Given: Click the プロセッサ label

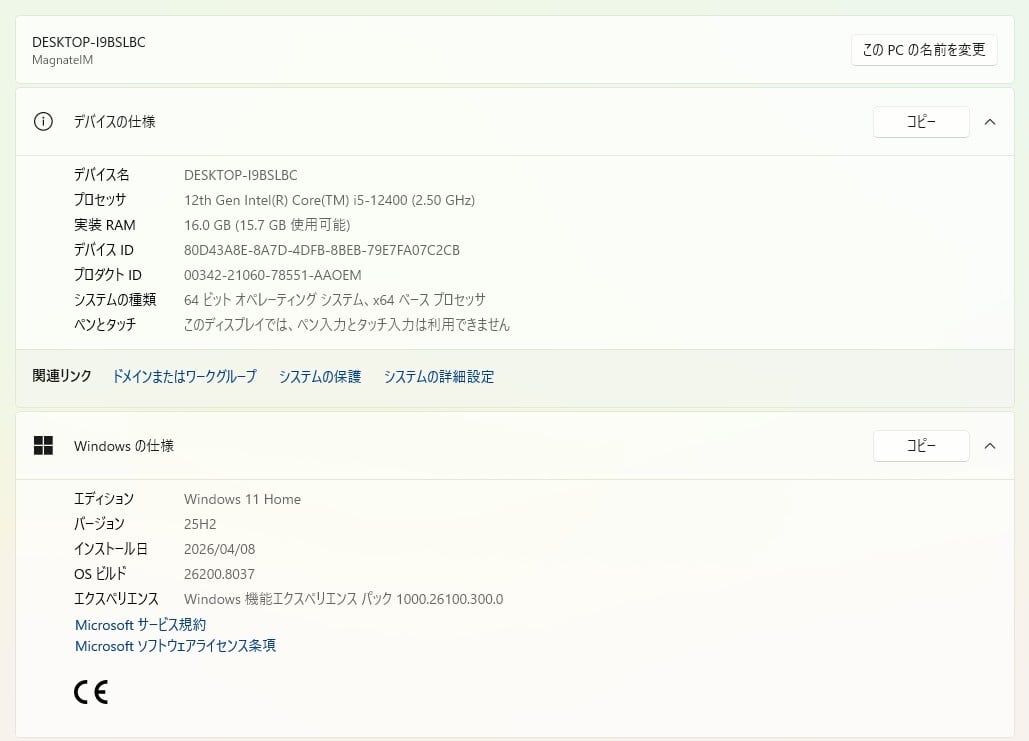Looking at the screenshot, I should click(x=100, y=200).
